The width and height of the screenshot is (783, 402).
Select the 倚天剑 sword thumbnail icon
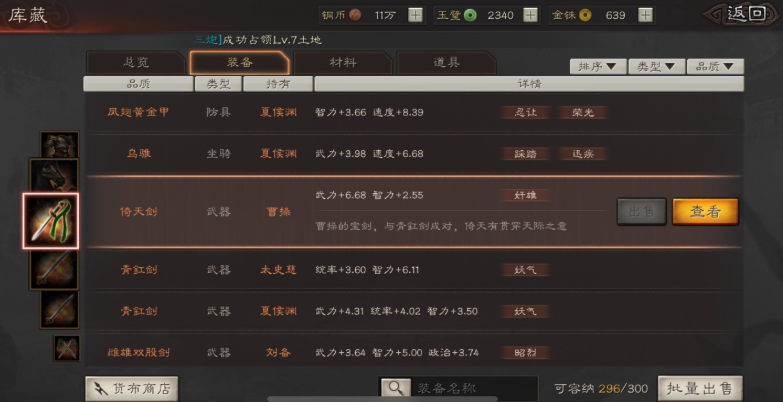50,221
